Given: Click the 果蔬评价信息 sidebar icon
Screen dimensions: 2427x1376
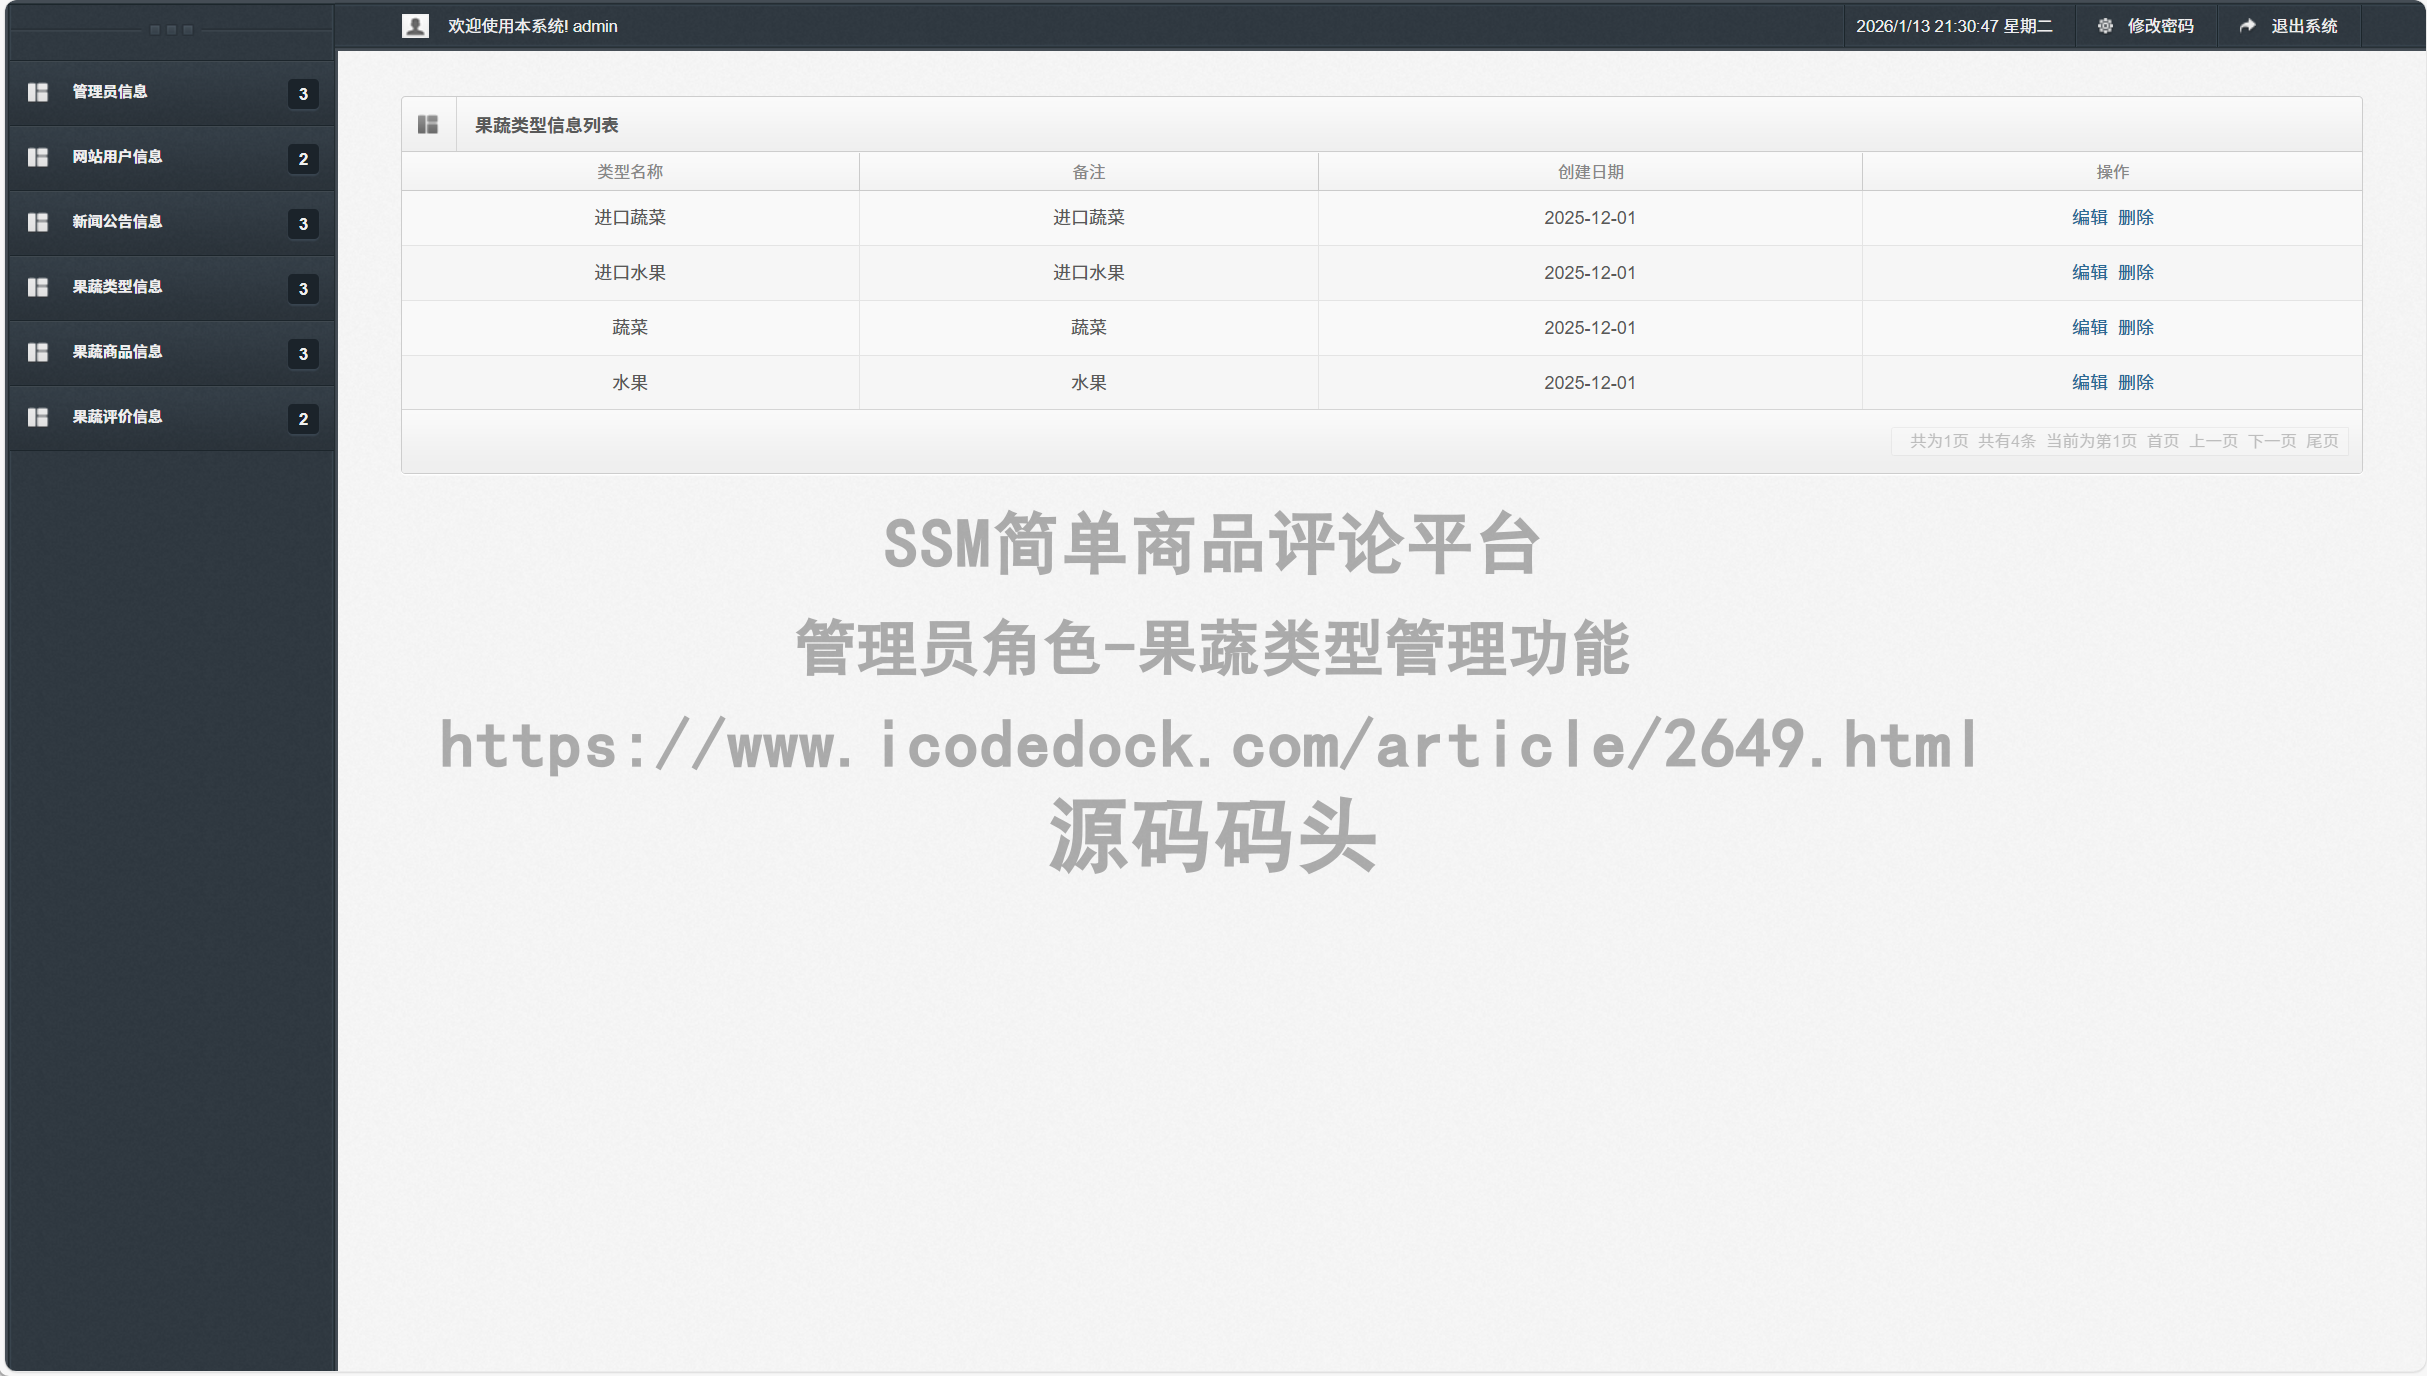Looking at the screenshot, I should click(x=38, y=417).
